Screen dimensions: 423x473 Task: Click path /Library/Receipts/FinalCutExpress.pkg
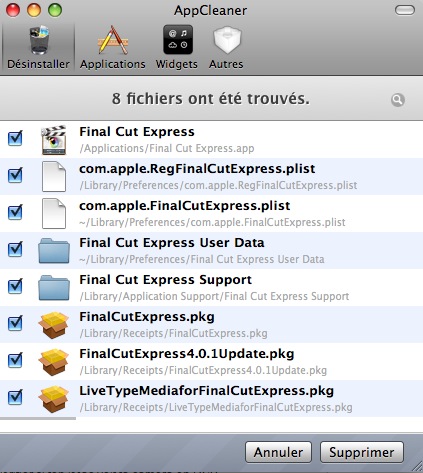pyautogui.click(x=174, y=333)
